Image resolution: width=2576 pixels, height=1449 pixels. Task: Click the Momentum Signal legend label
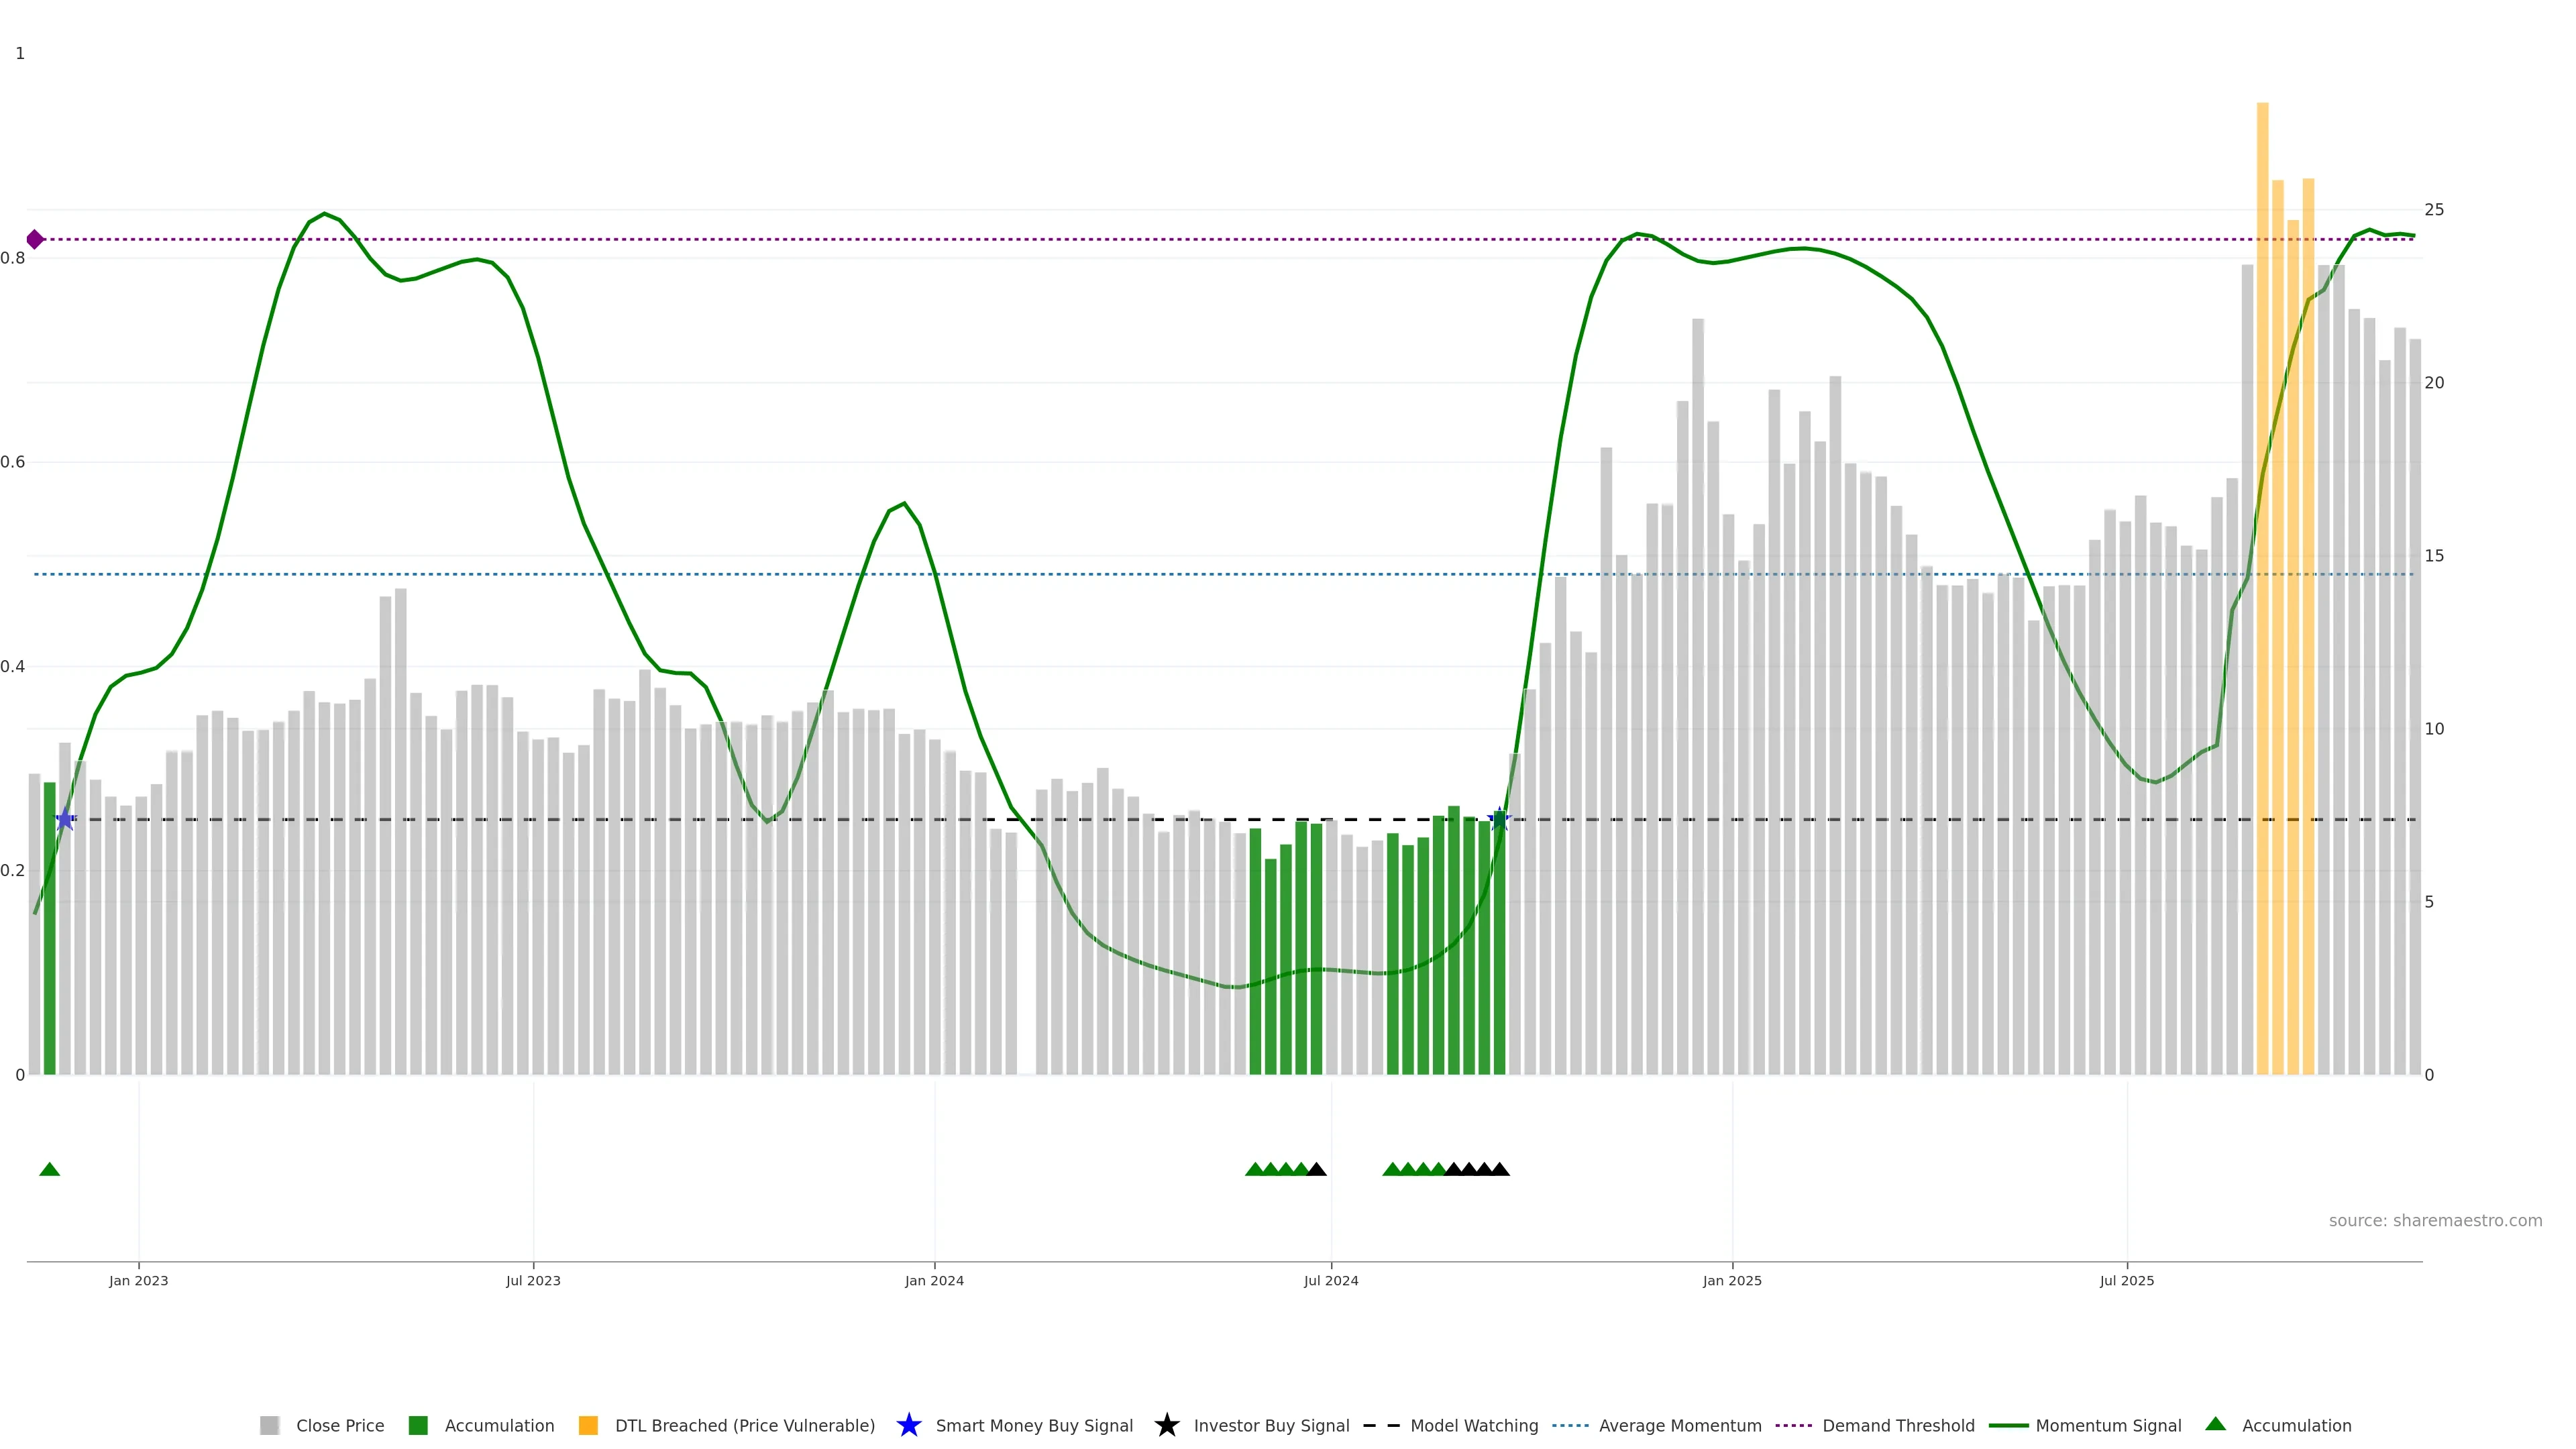coord(2108,1426)
